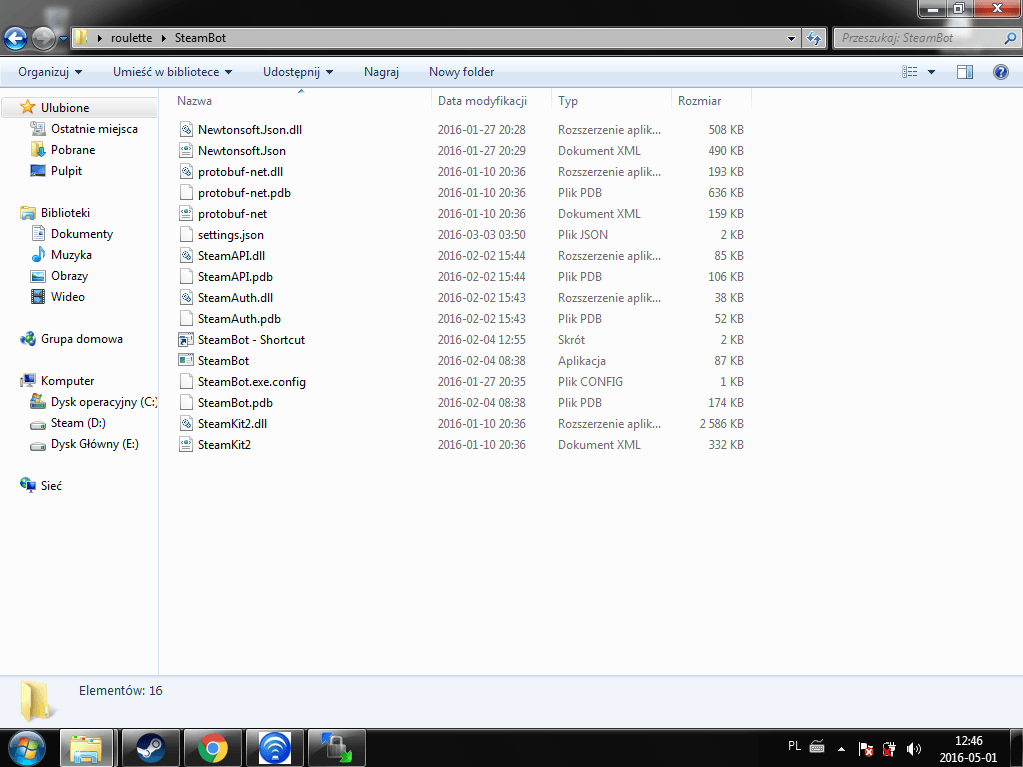Open the Udostępnij dropdown menu

pyautogui.click(x=297, y=72)
